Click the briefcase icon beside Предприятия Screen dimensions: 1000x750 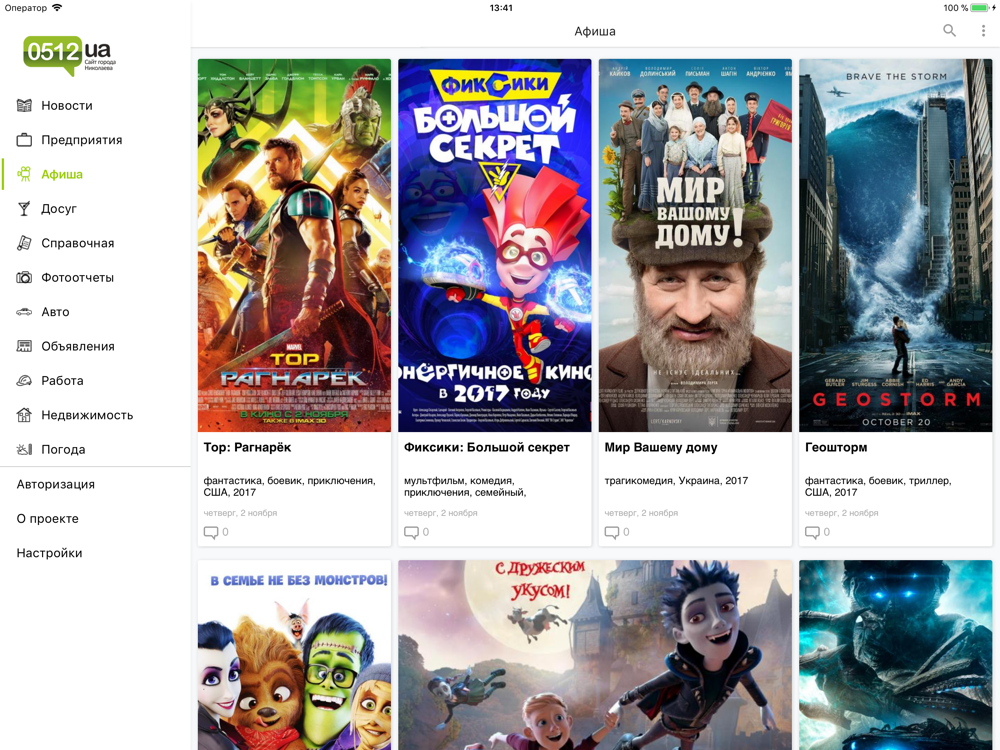point(24,140)
